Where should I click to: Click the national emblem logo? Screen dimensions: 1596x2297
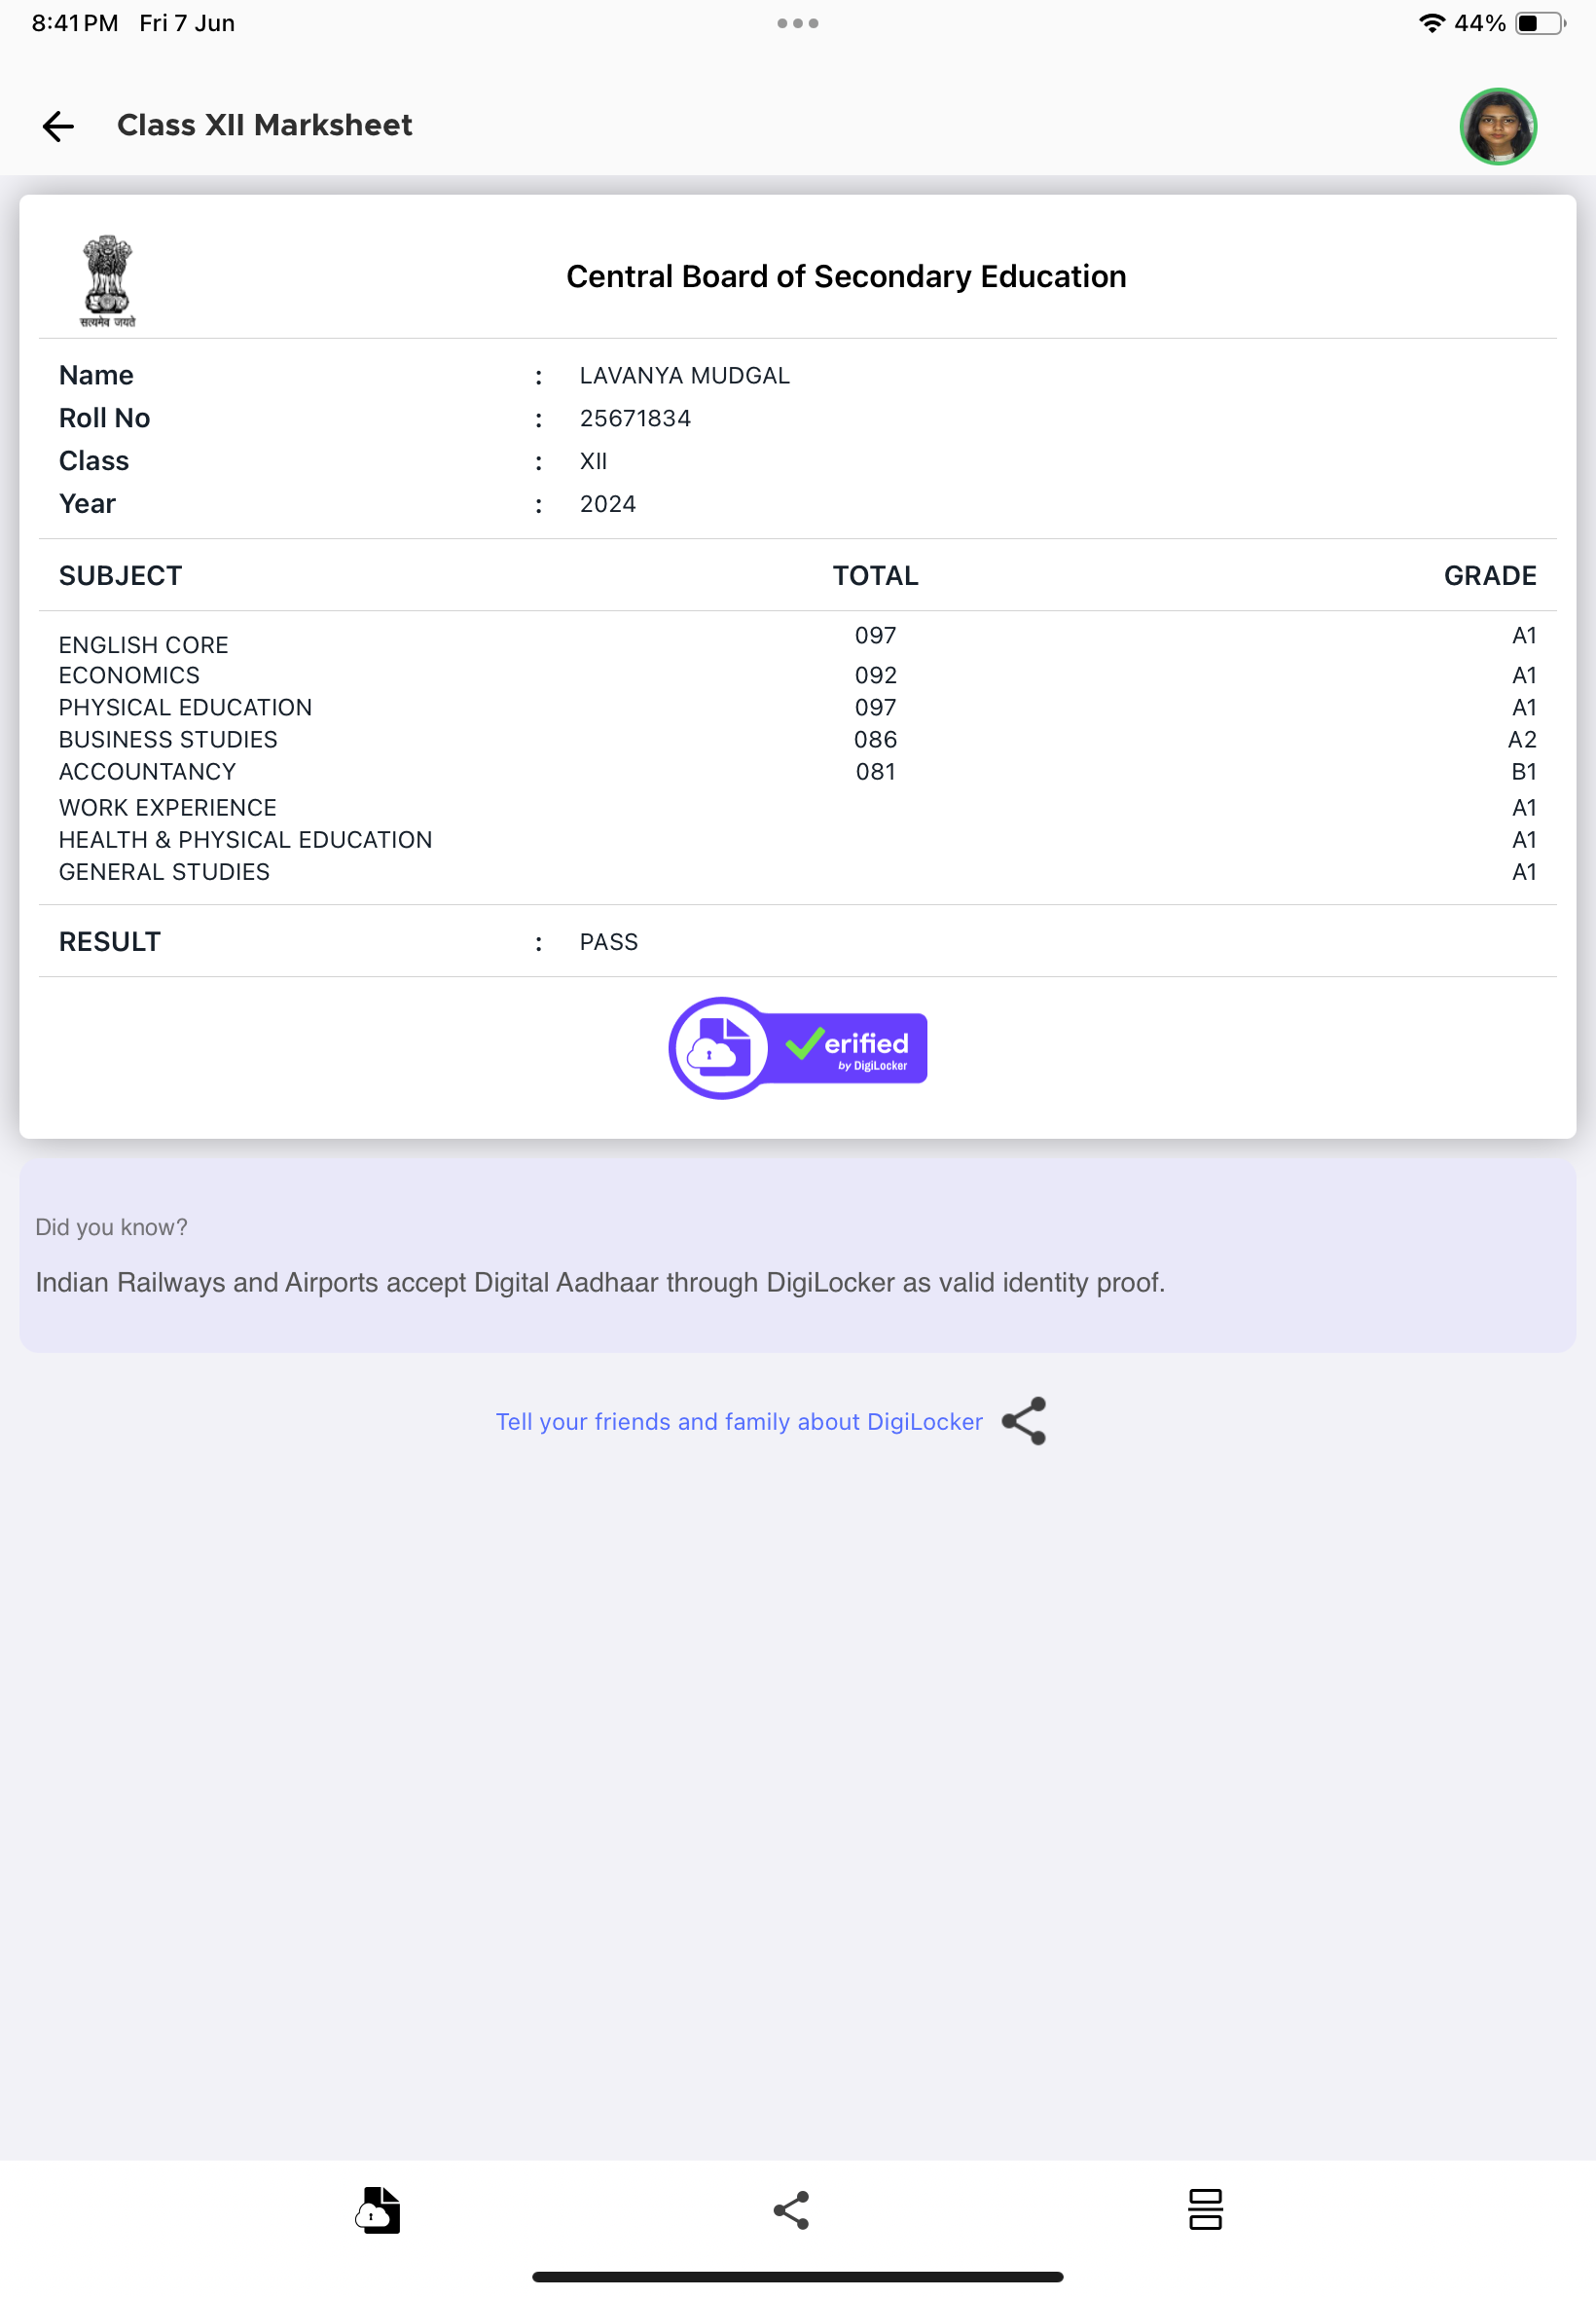coord(107,281)
